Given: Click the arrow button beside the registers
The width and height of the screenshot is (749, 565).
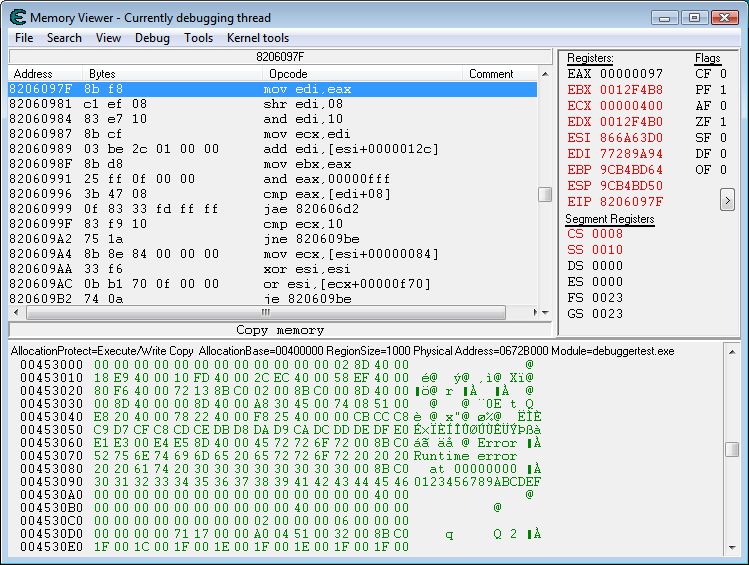Looking at the screenshot, I should pos(727,200).
